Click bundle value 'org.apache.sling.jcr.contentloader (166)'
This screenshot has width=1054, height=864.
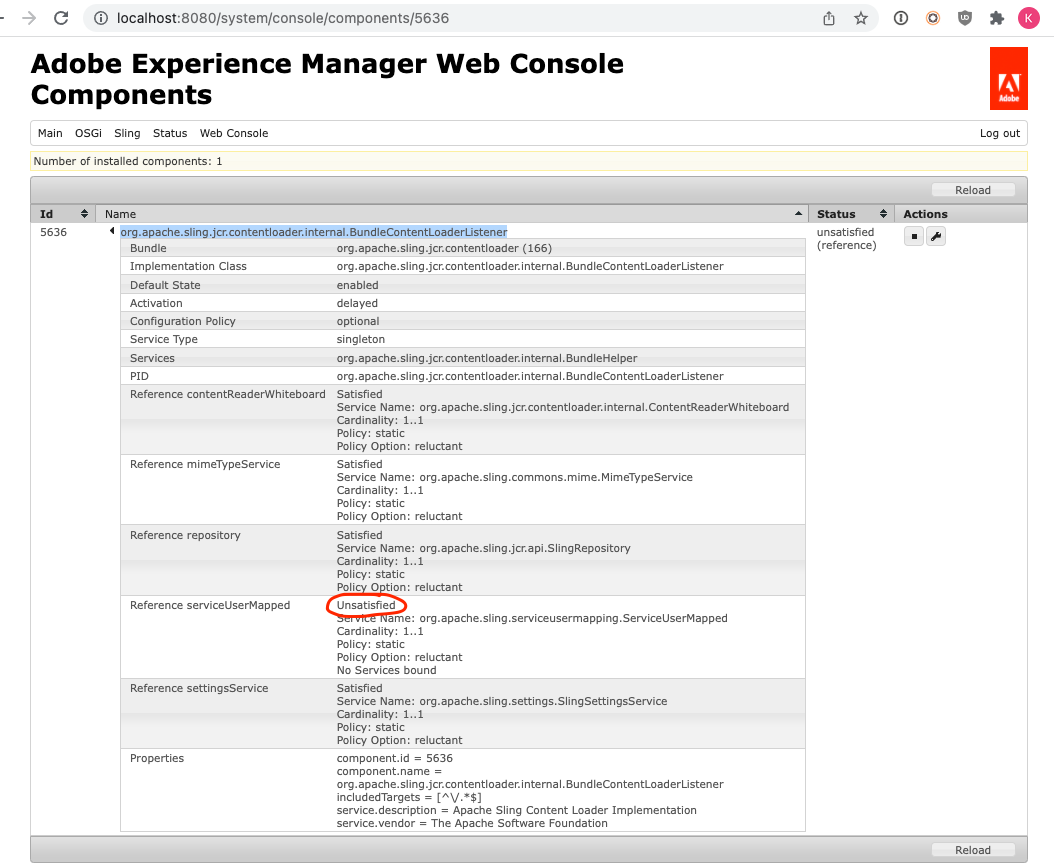tap(444, 248)
